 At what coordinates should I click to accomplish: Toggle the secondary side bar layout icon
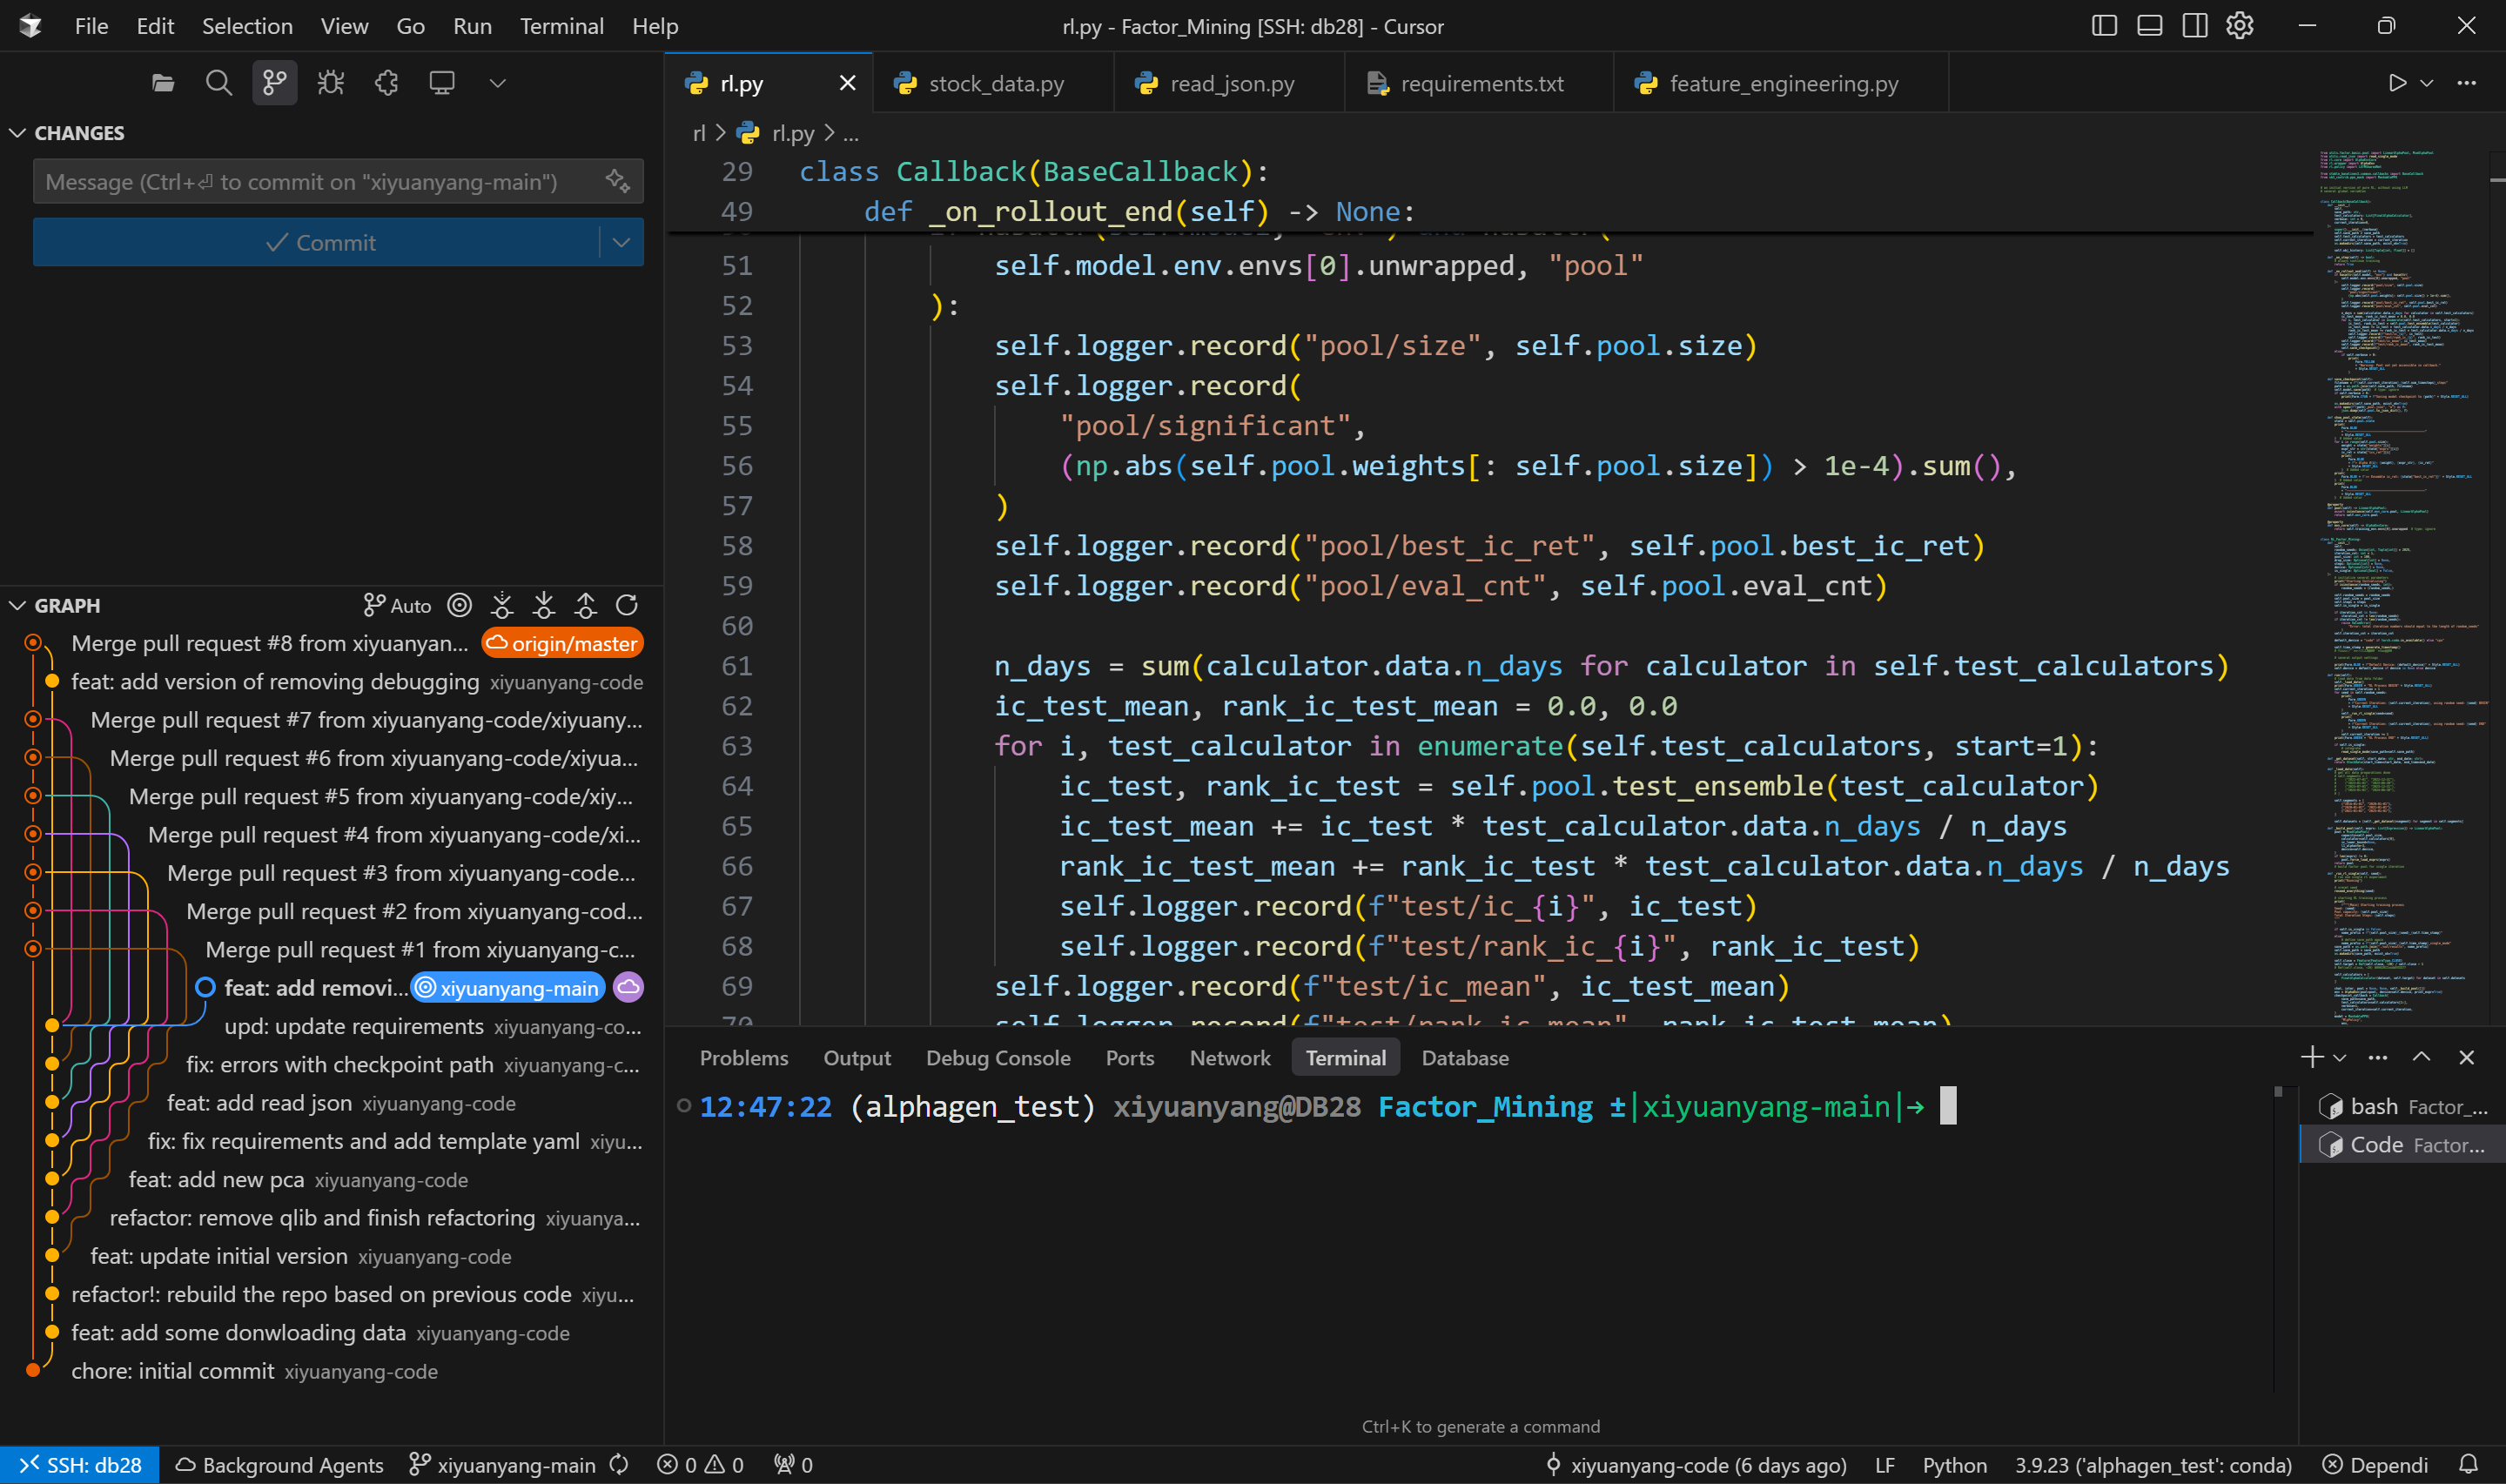click(x=2194, y=26)
